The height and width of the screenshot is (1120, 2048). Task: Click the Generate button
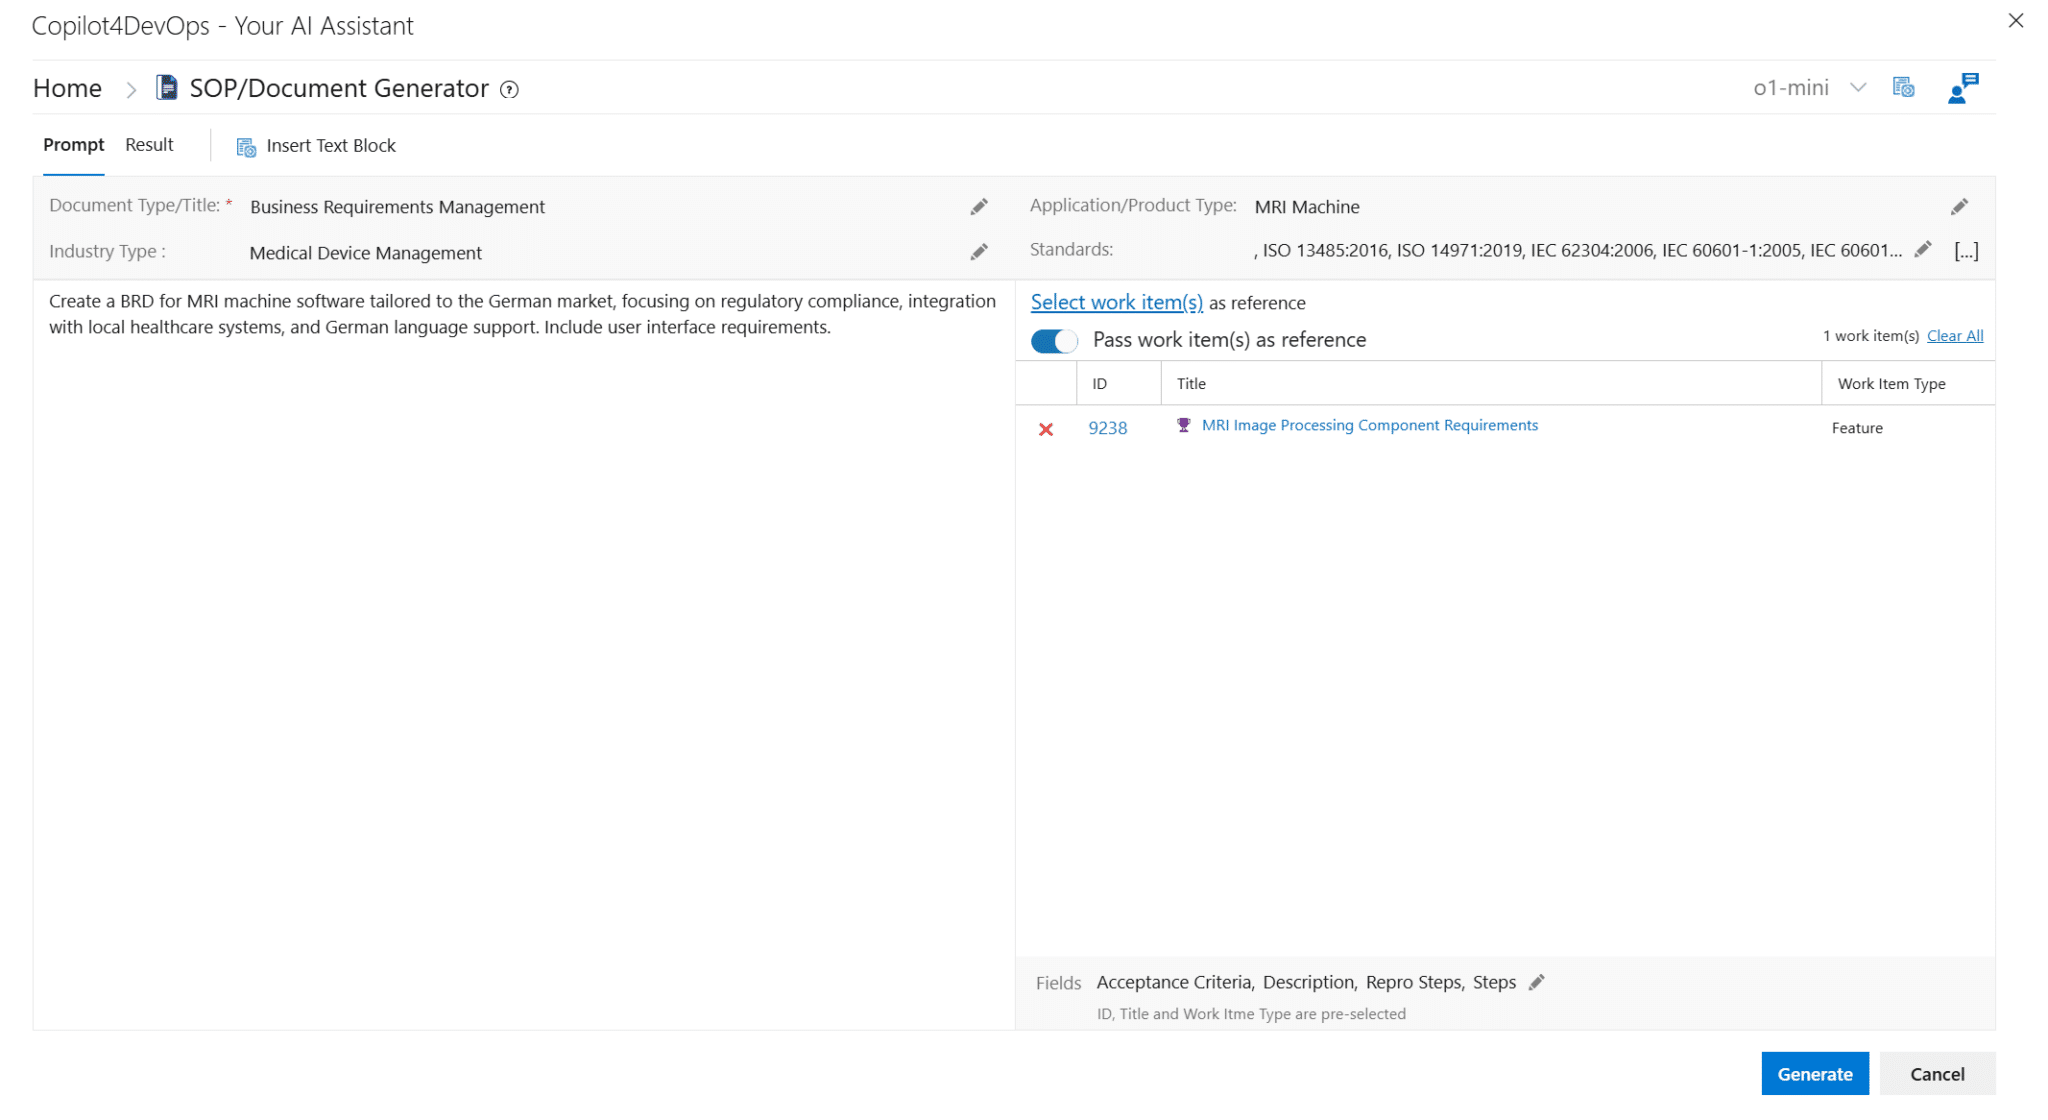[x=1815, y=1073]
